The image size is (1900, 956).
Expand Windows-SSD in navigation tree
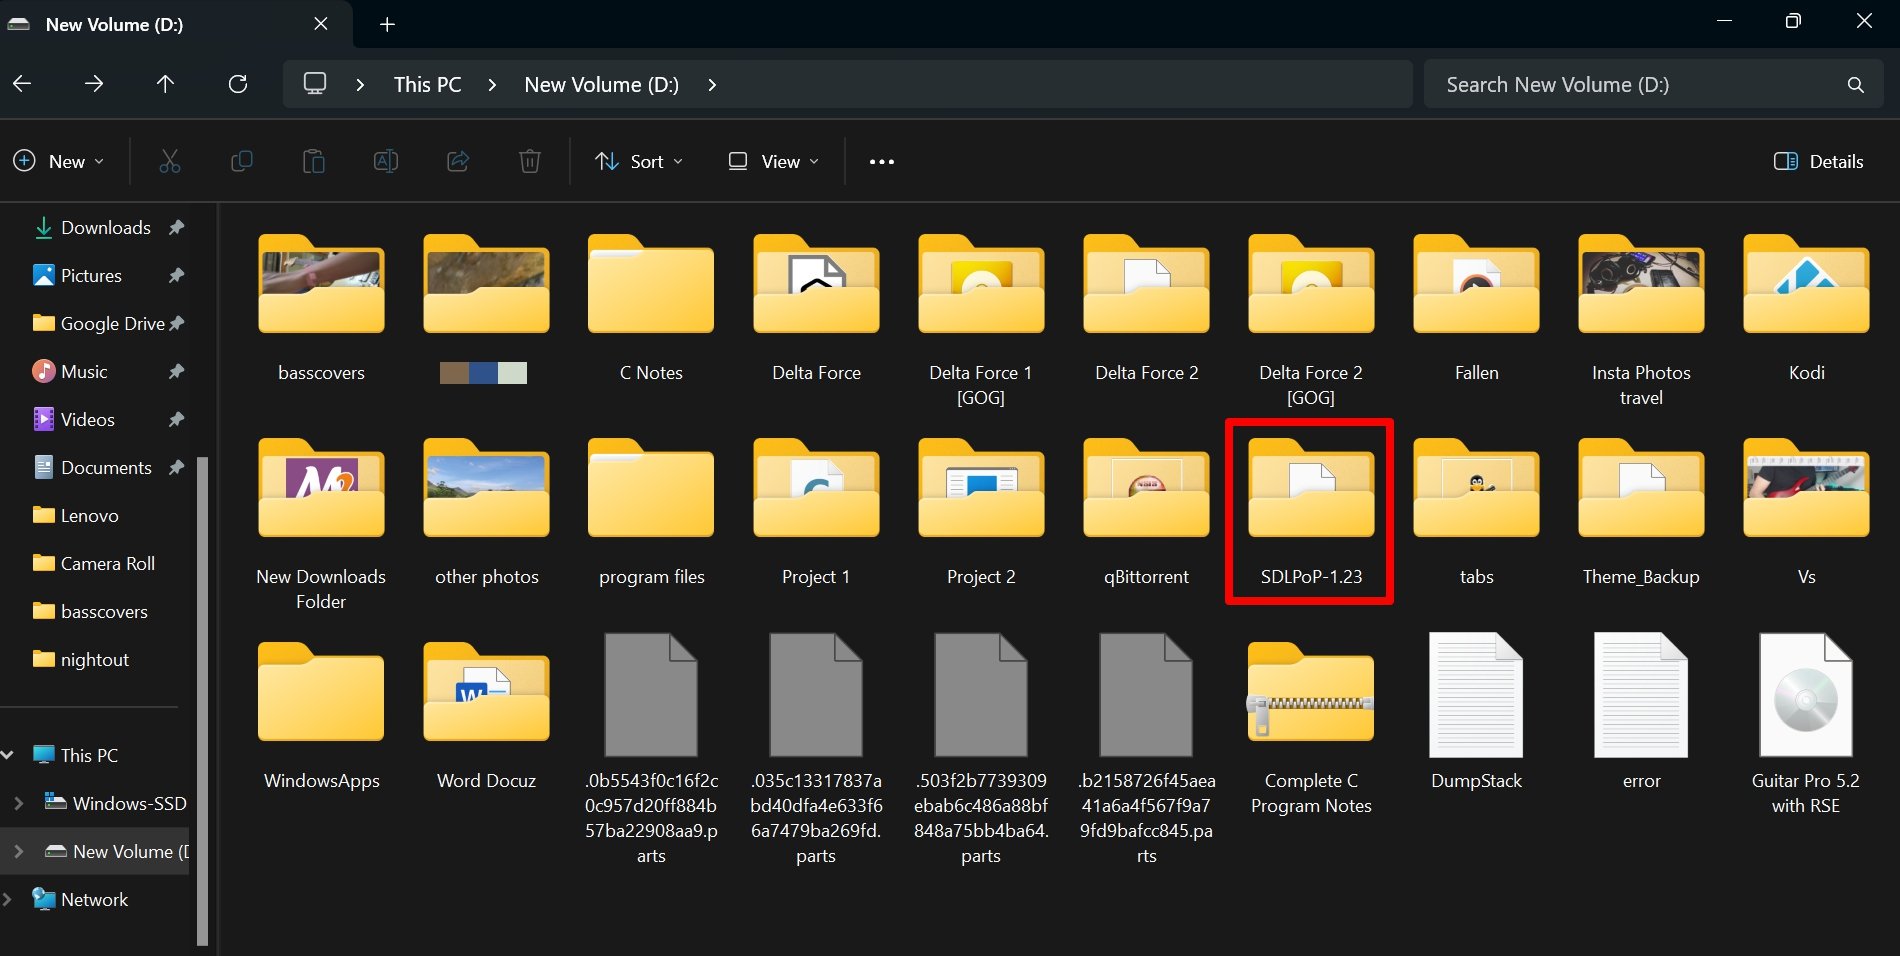(18, 803)
